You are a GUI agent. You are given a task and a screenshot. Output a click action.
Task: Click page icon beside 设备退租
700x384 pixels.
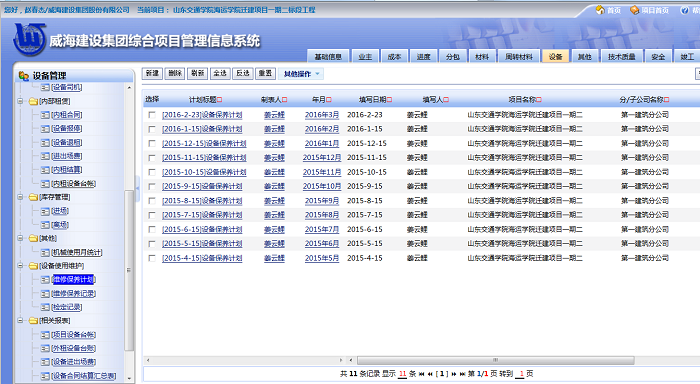tap(45, 142)
